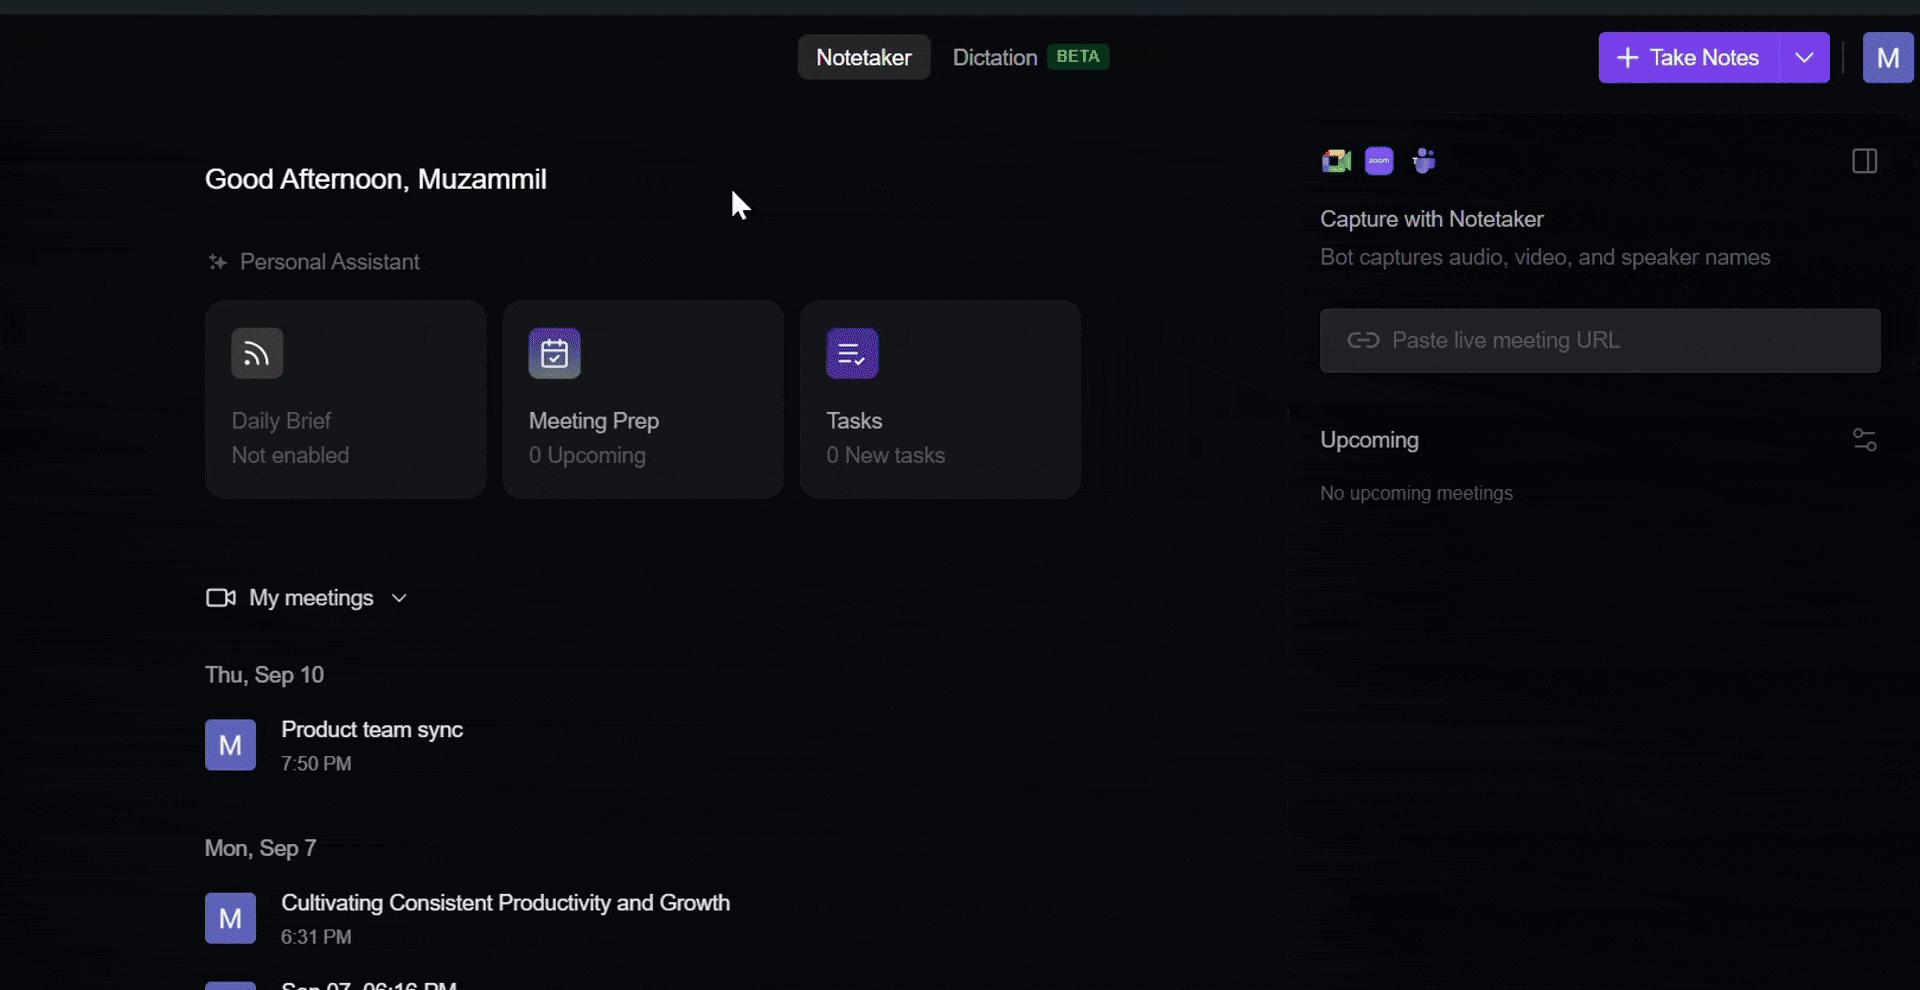Click the Take Notes button
The height and width of the screenshot is (990, 1920).
tap(1688, 58)
